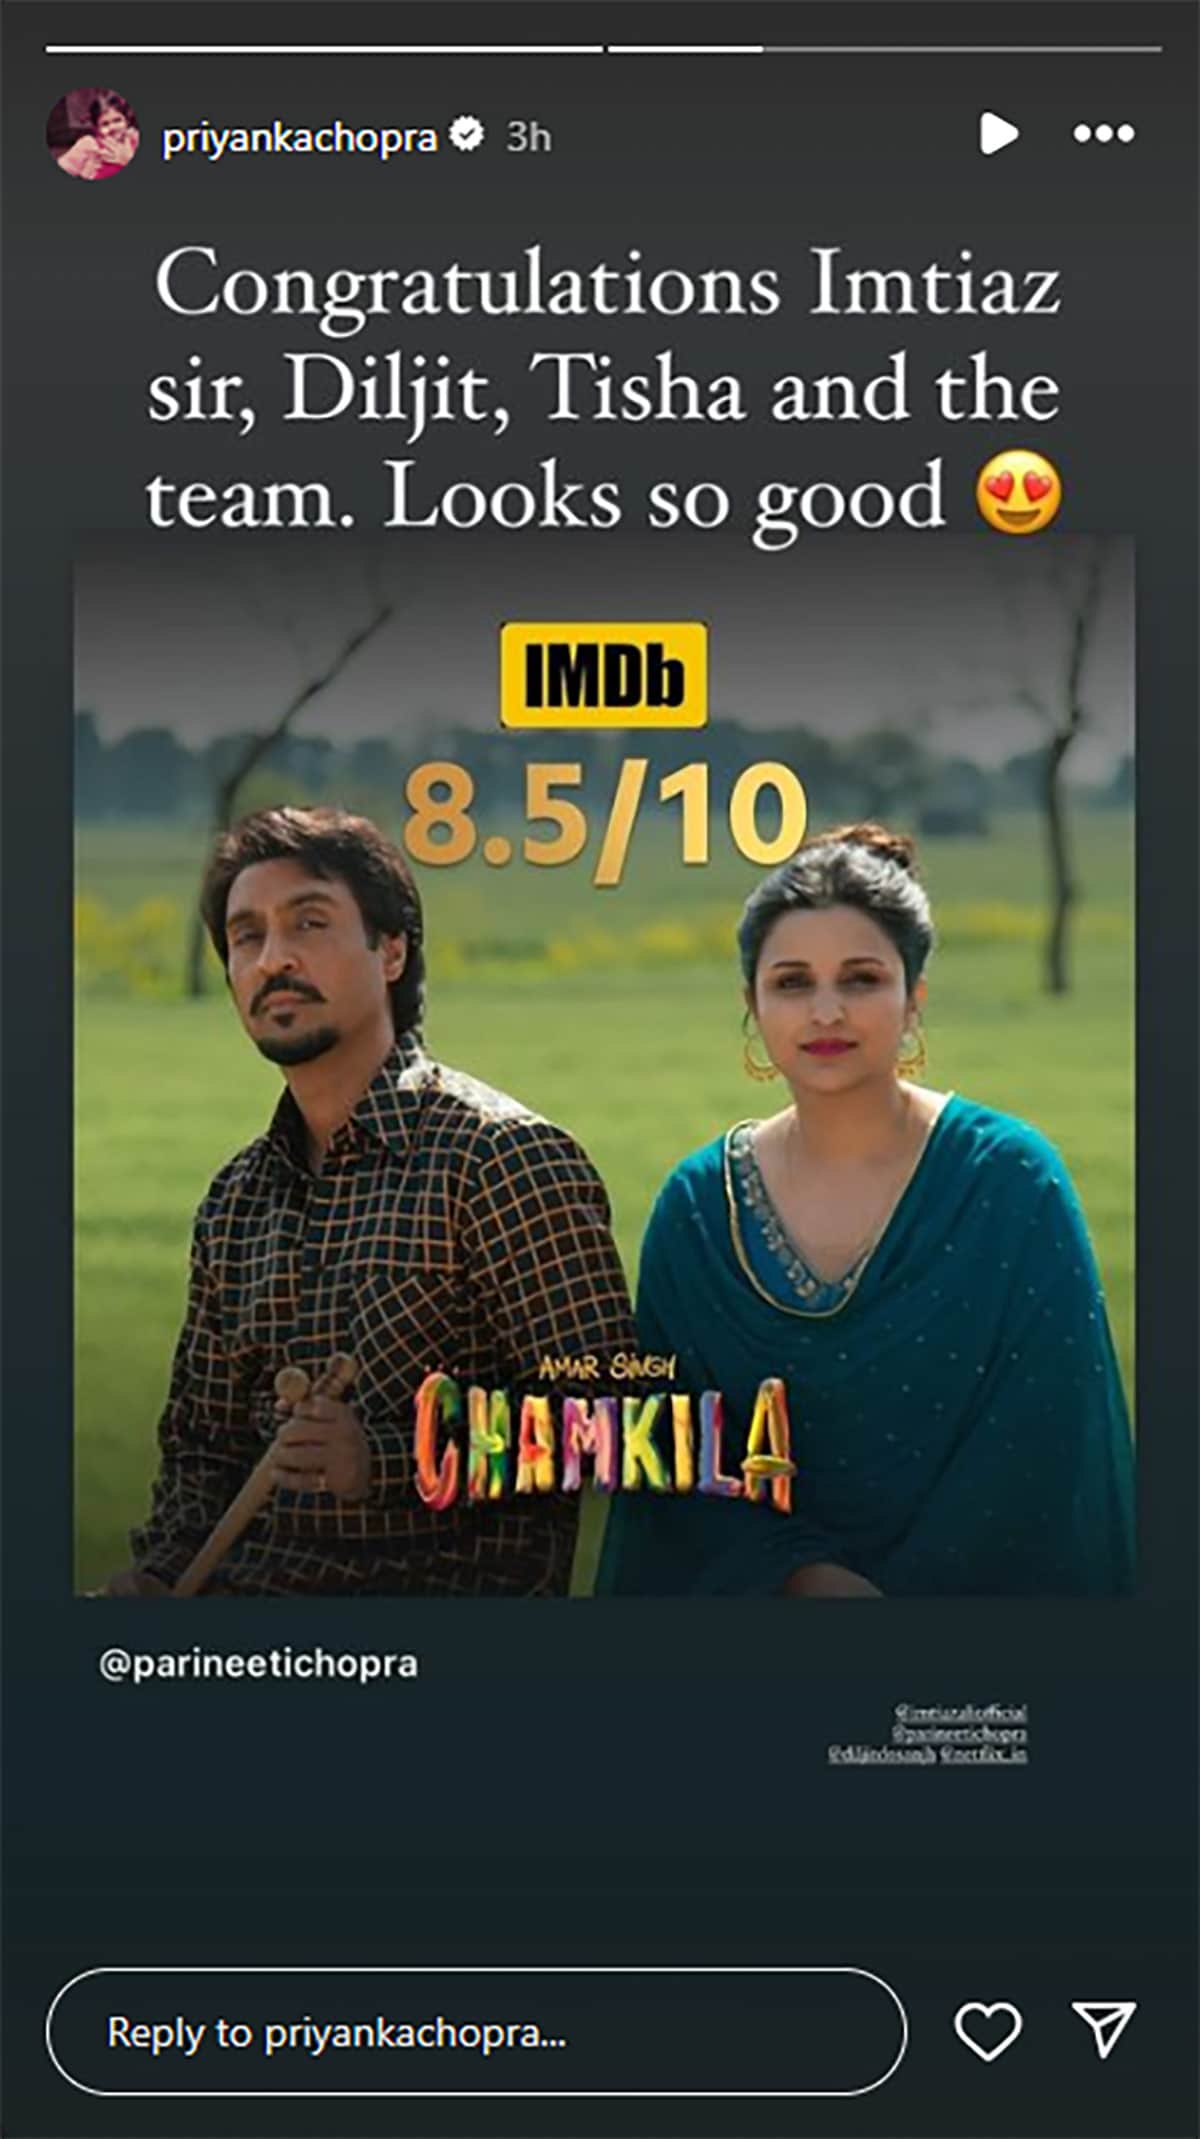Play the paused story
This screenshot has height=2139, width=1200.
click(x=997, y=133)
